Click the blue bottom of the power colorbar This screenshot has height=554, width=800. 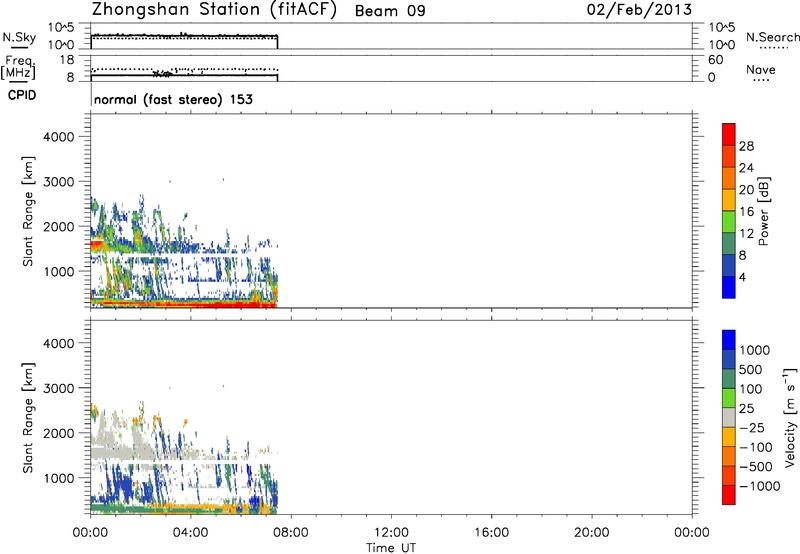[x=729, y=287]
